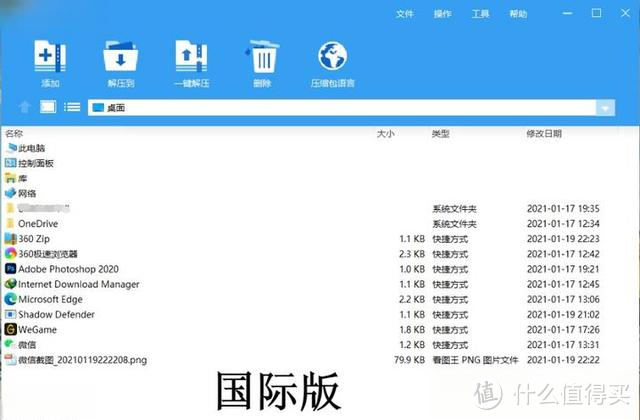Image resolution: width=640 pixels, height=420 pixels.
Task: Select the 360极速浏览器 shortcut icon
Action: [x=11, y=253]
